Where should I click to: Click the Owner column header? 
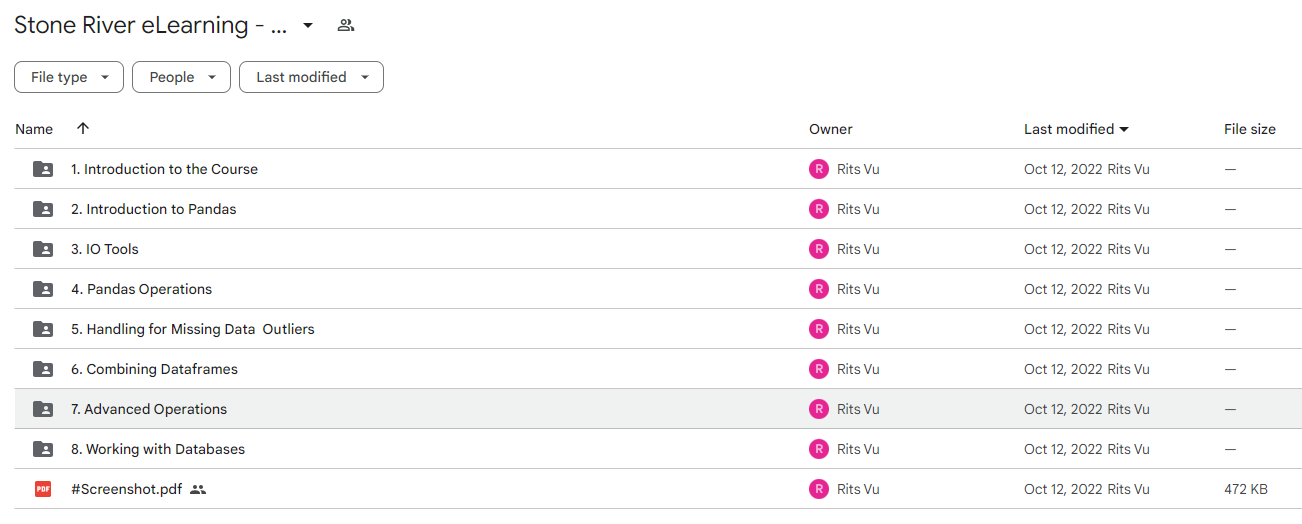point(831,129)
